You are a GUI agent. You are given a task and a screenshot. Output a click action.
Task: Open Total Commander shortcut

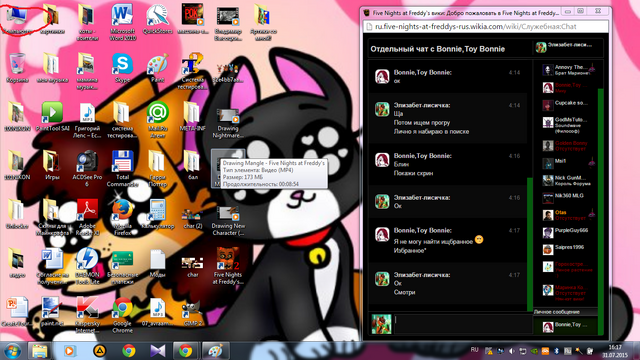coord(122,169)
